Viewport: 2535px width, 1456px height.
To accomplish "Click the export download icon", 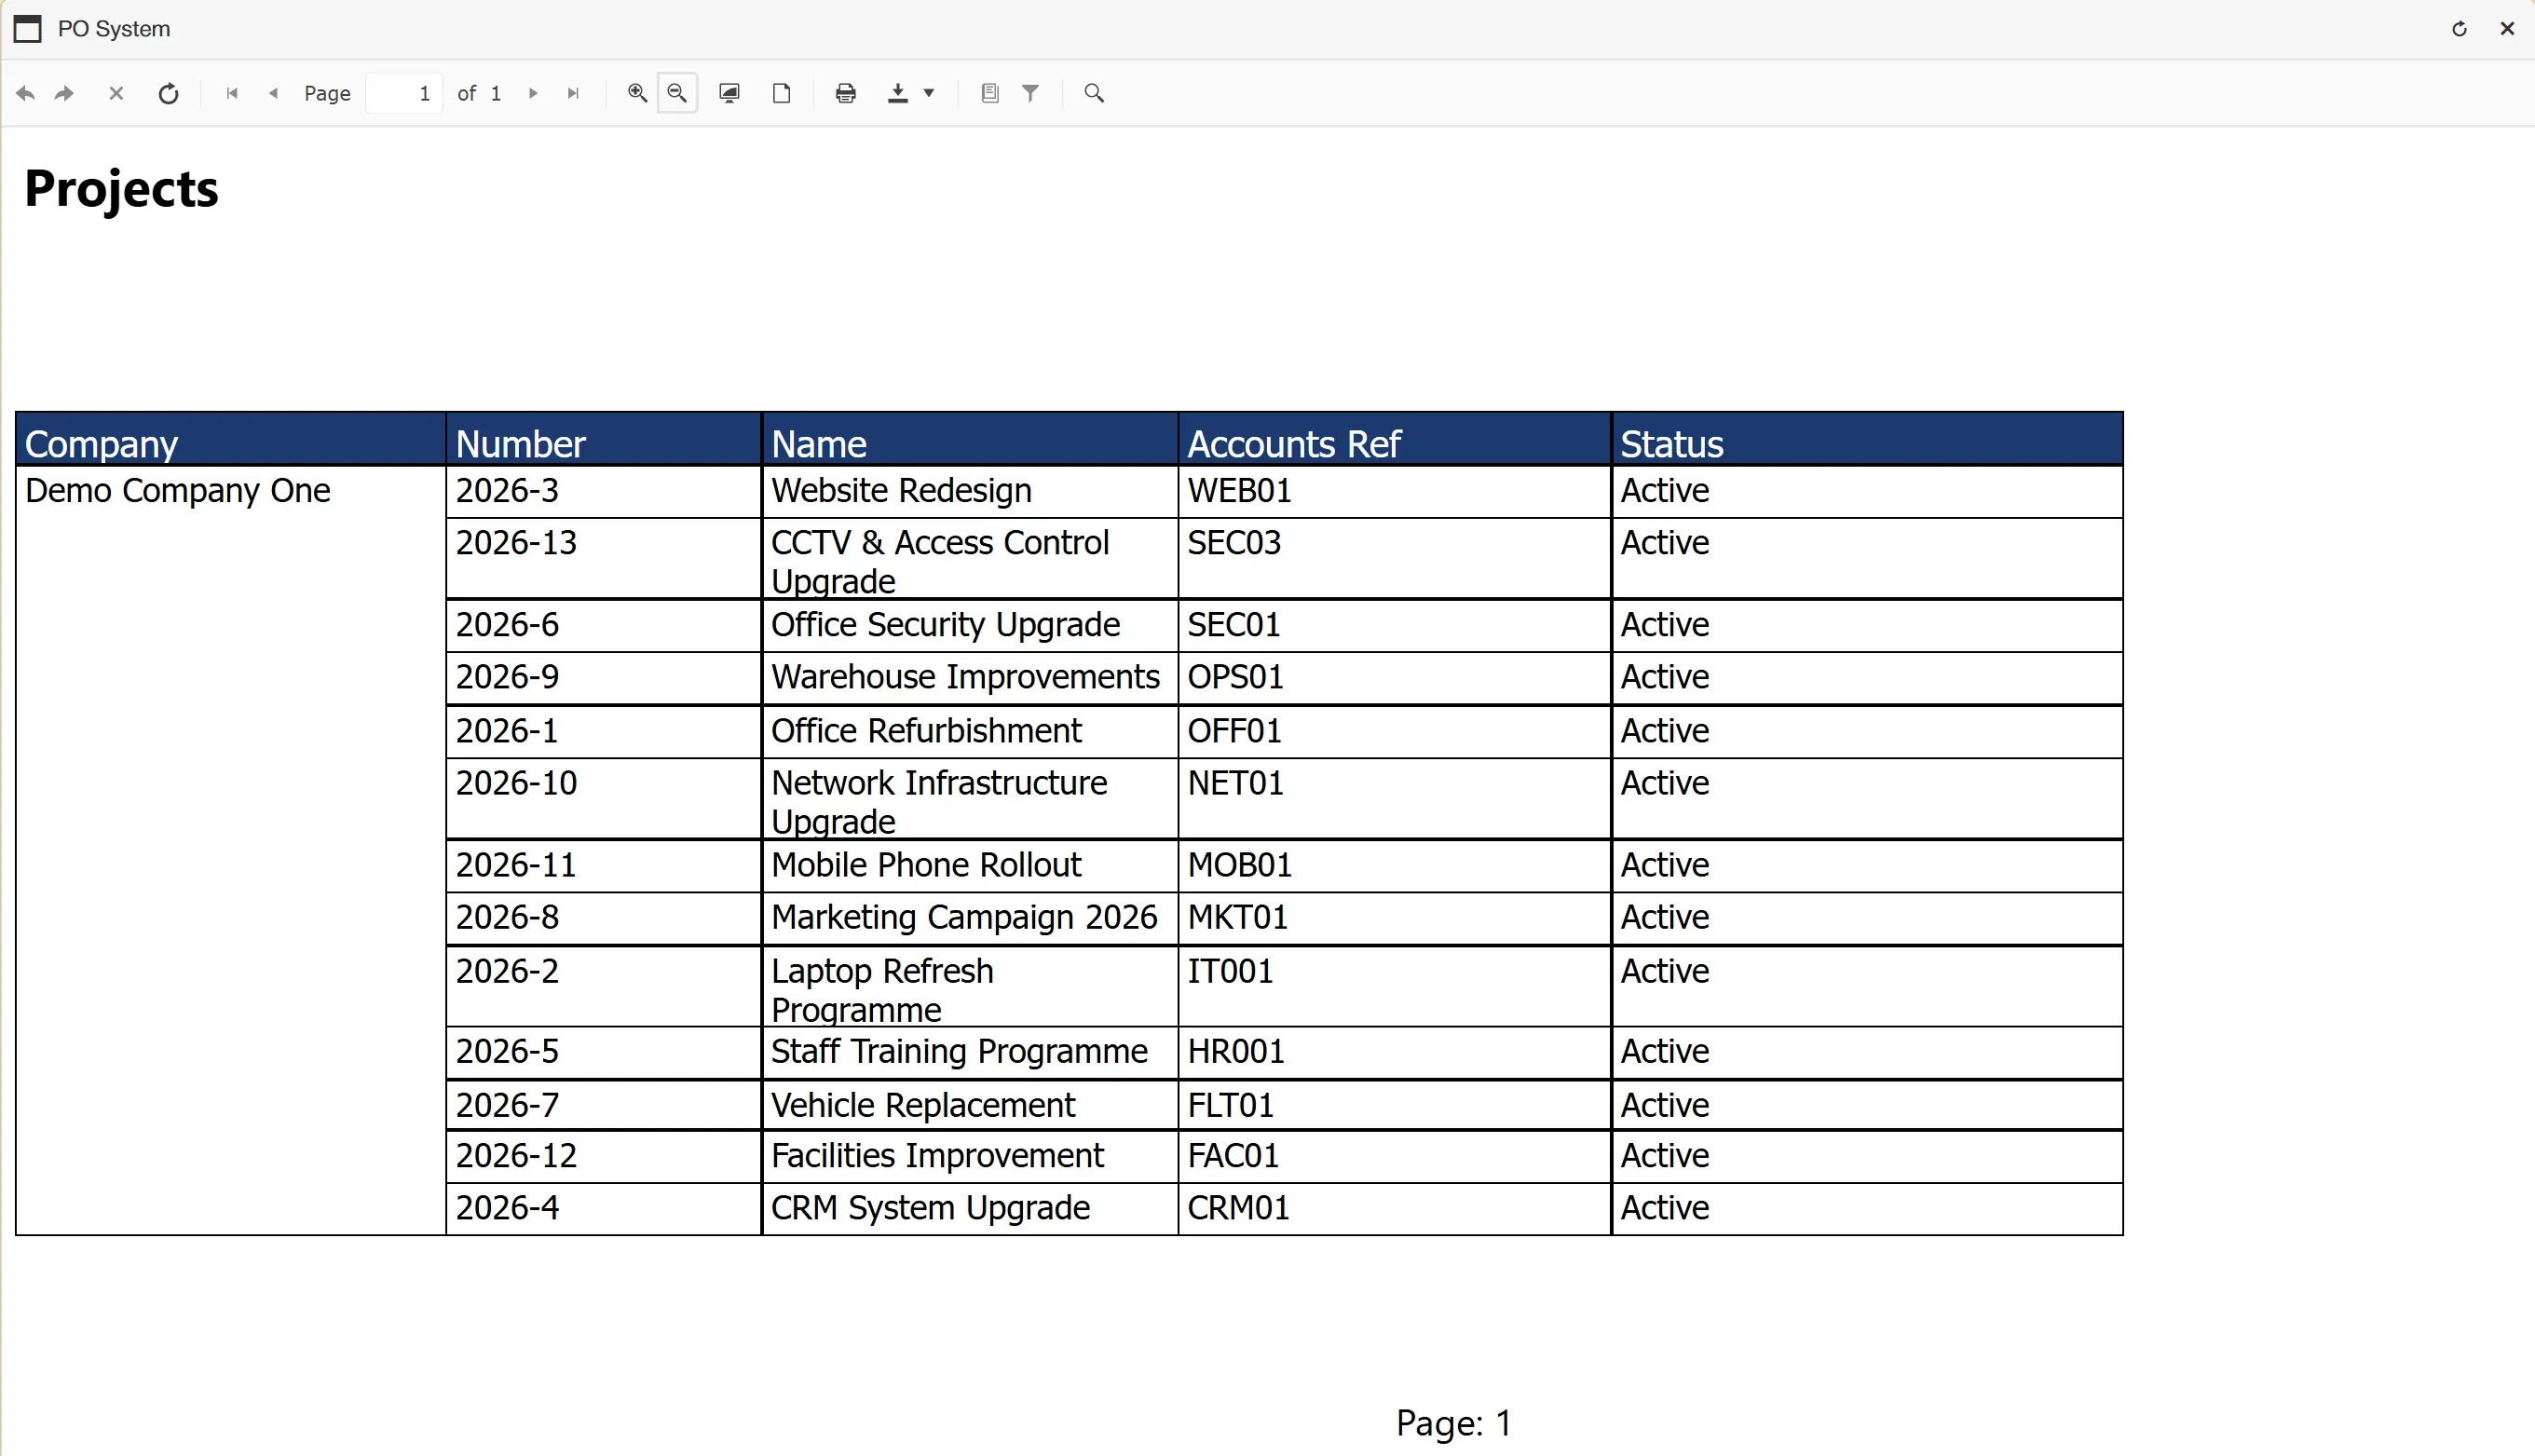I will click(898, 93).
